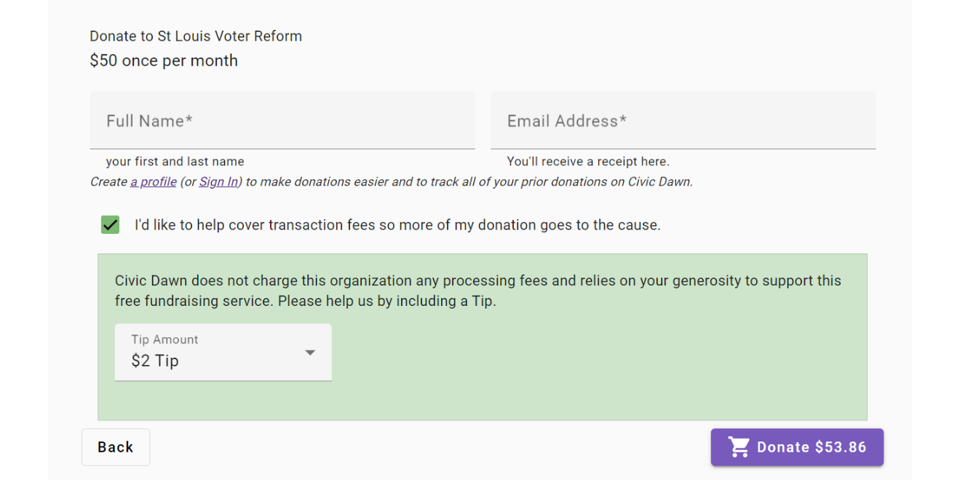Screen dimensions: 960x480
Task: Focus the Full Name input field
Action: click(282, 121)
